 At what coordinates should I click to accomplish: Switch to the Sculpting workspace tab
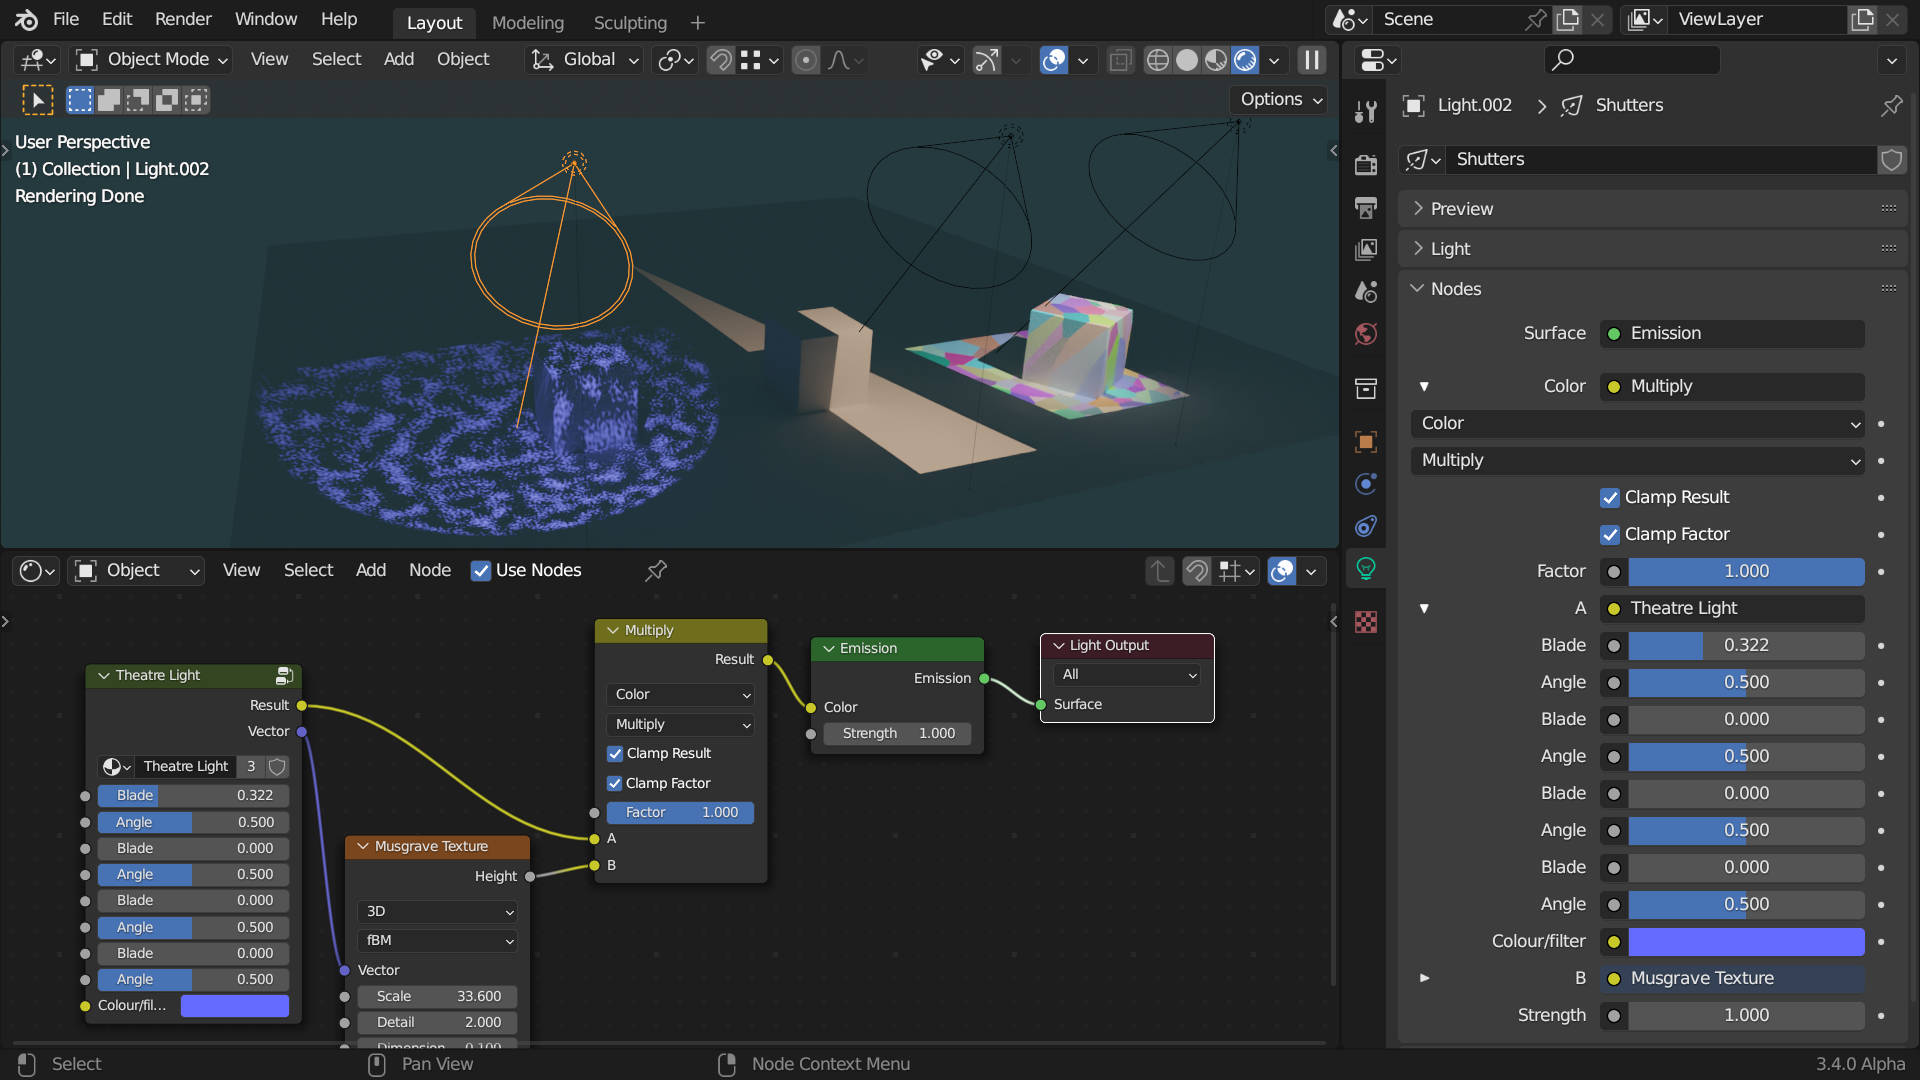(x=630, y=22)
